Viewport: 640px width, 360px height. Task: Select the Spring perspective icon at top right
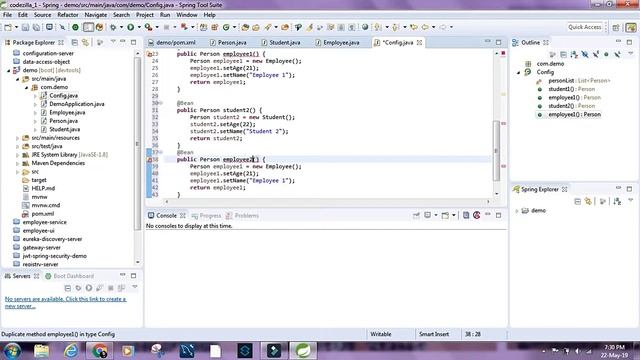pos(631,27)
